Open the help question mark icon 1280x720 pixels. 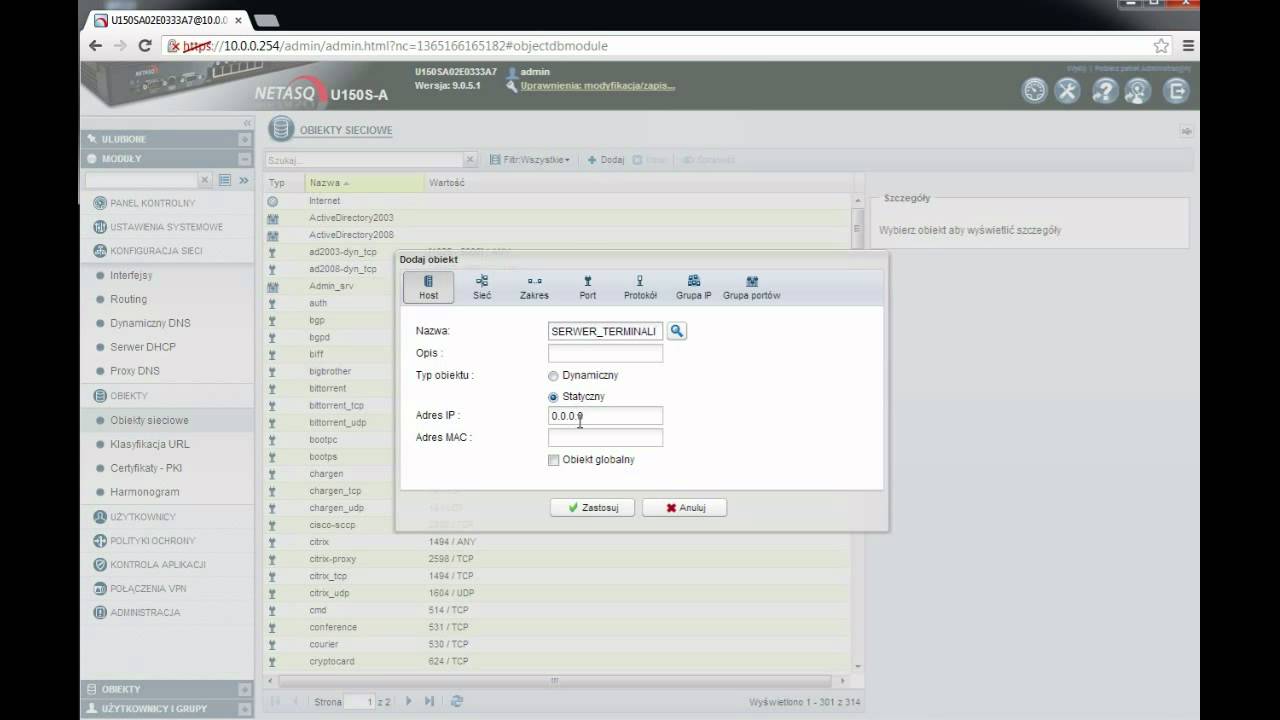pyautogui.click(x=1103, y=91)
